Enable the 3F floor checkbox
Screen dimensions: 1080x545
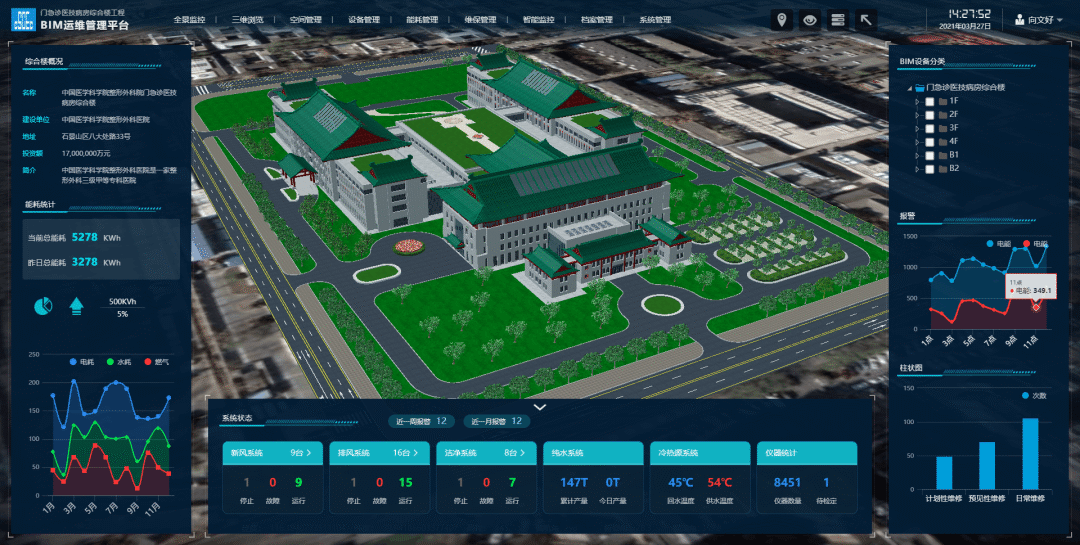[x=930, y=128]
